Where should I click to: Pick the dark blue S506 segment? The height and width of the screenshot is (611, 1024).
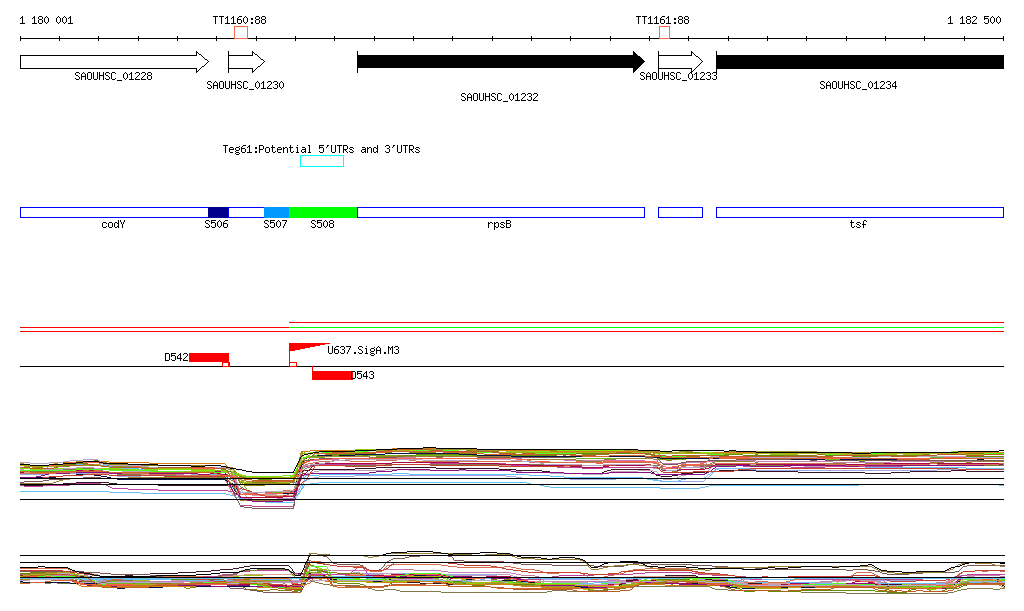coord(218,212)
